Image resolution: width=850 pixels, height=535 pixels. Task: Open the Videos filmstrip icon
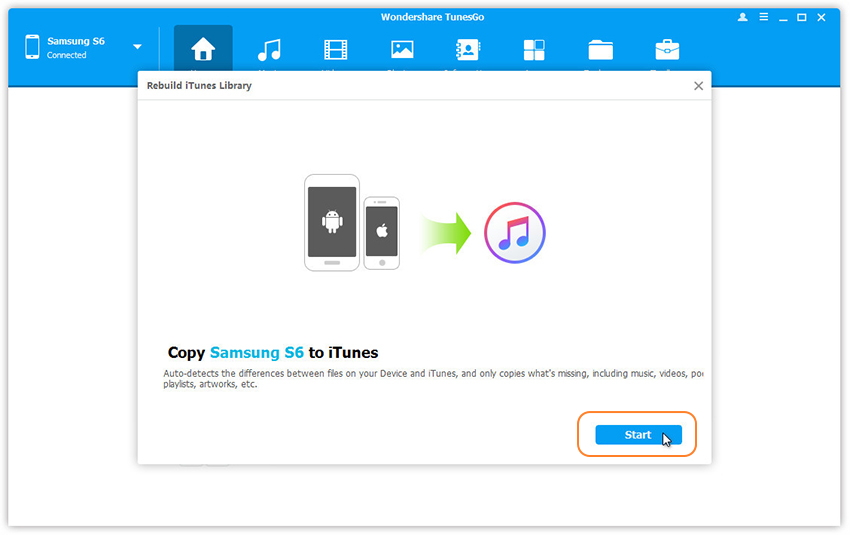336,50
